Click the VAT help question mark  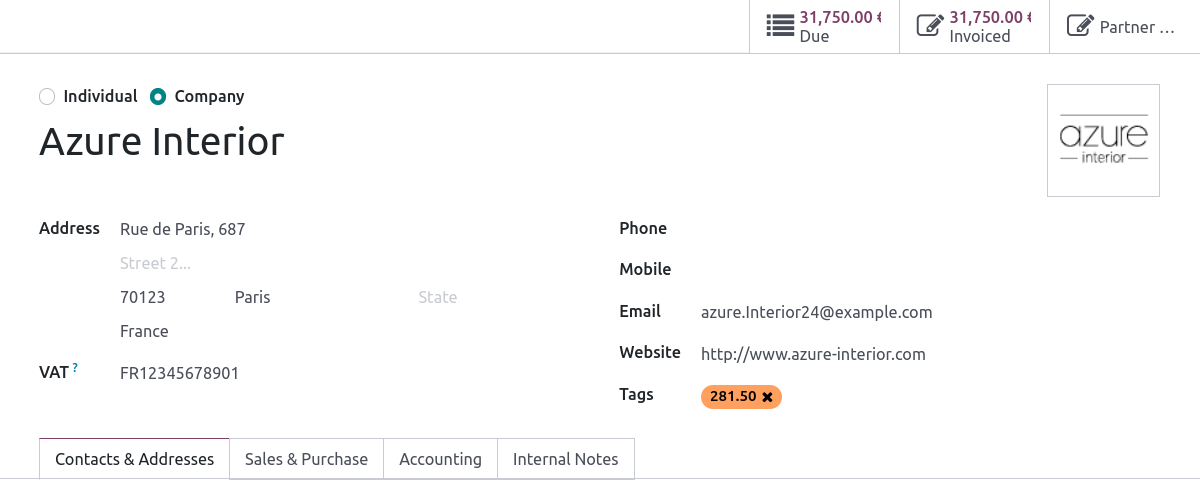[x=75, y=368]
